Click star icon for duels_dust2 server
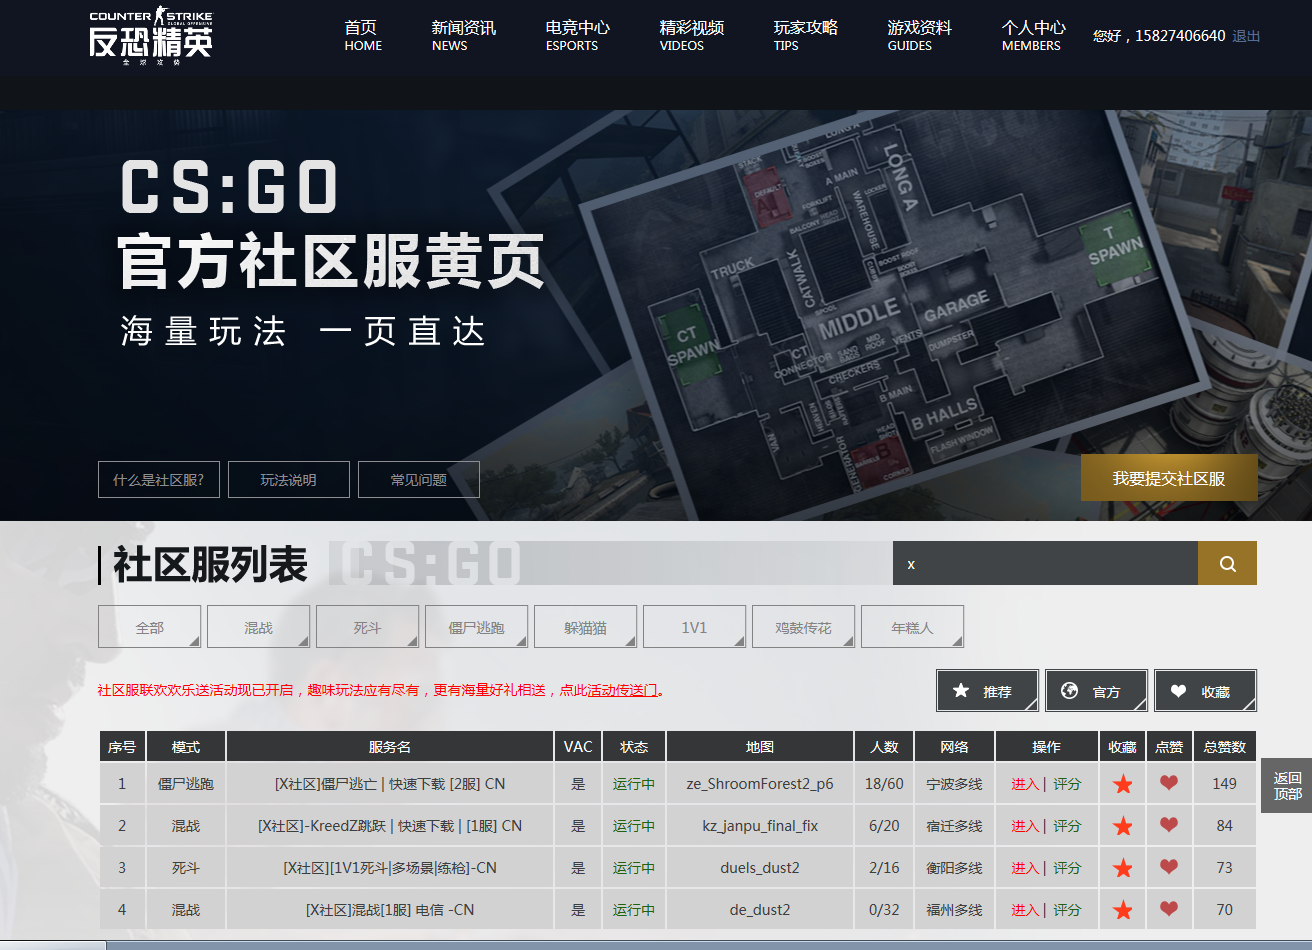The width and height of the screenshot is (1312, 950). tap(1122, 868)
